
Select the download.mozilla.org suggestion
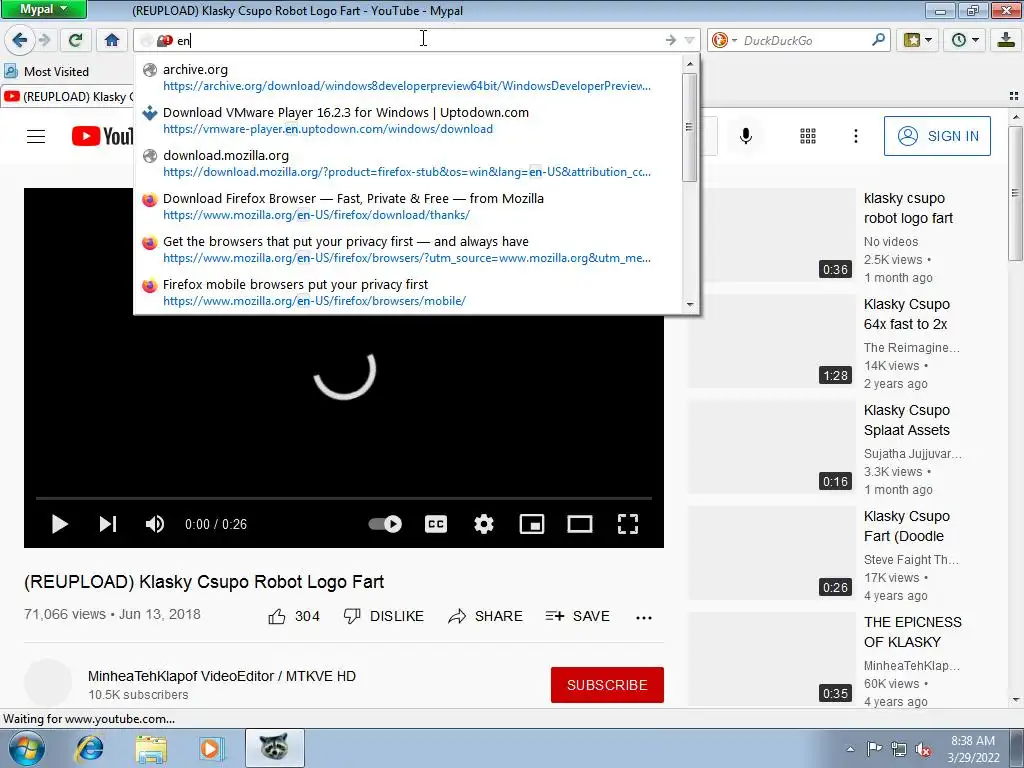tap(408, 163)
